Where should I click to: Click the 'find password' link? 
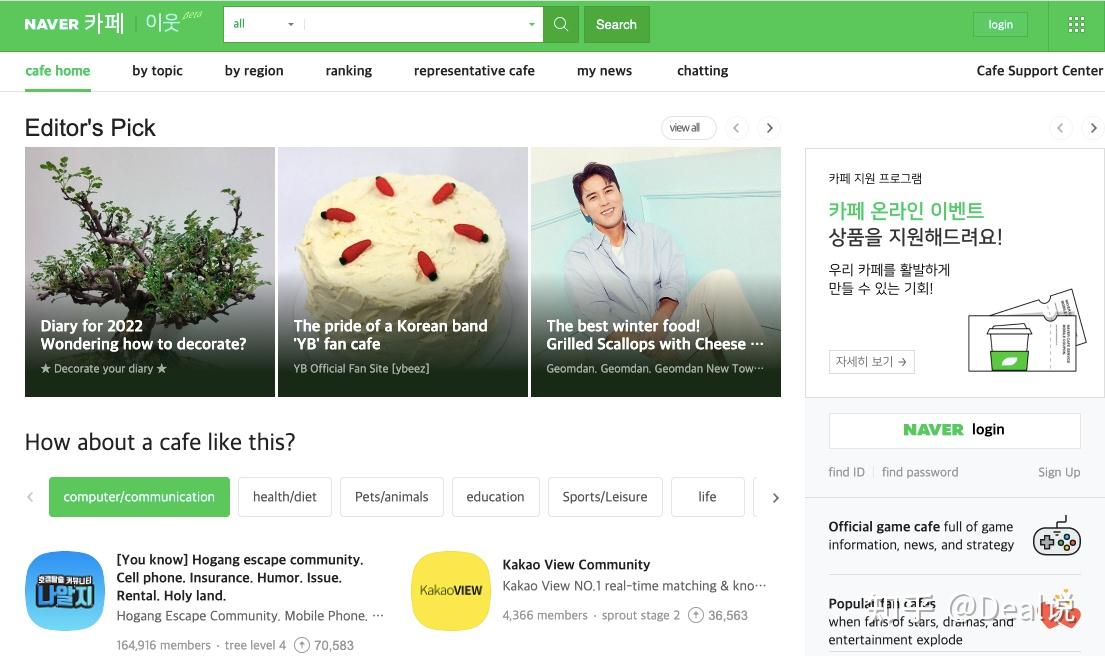[920, 472]
